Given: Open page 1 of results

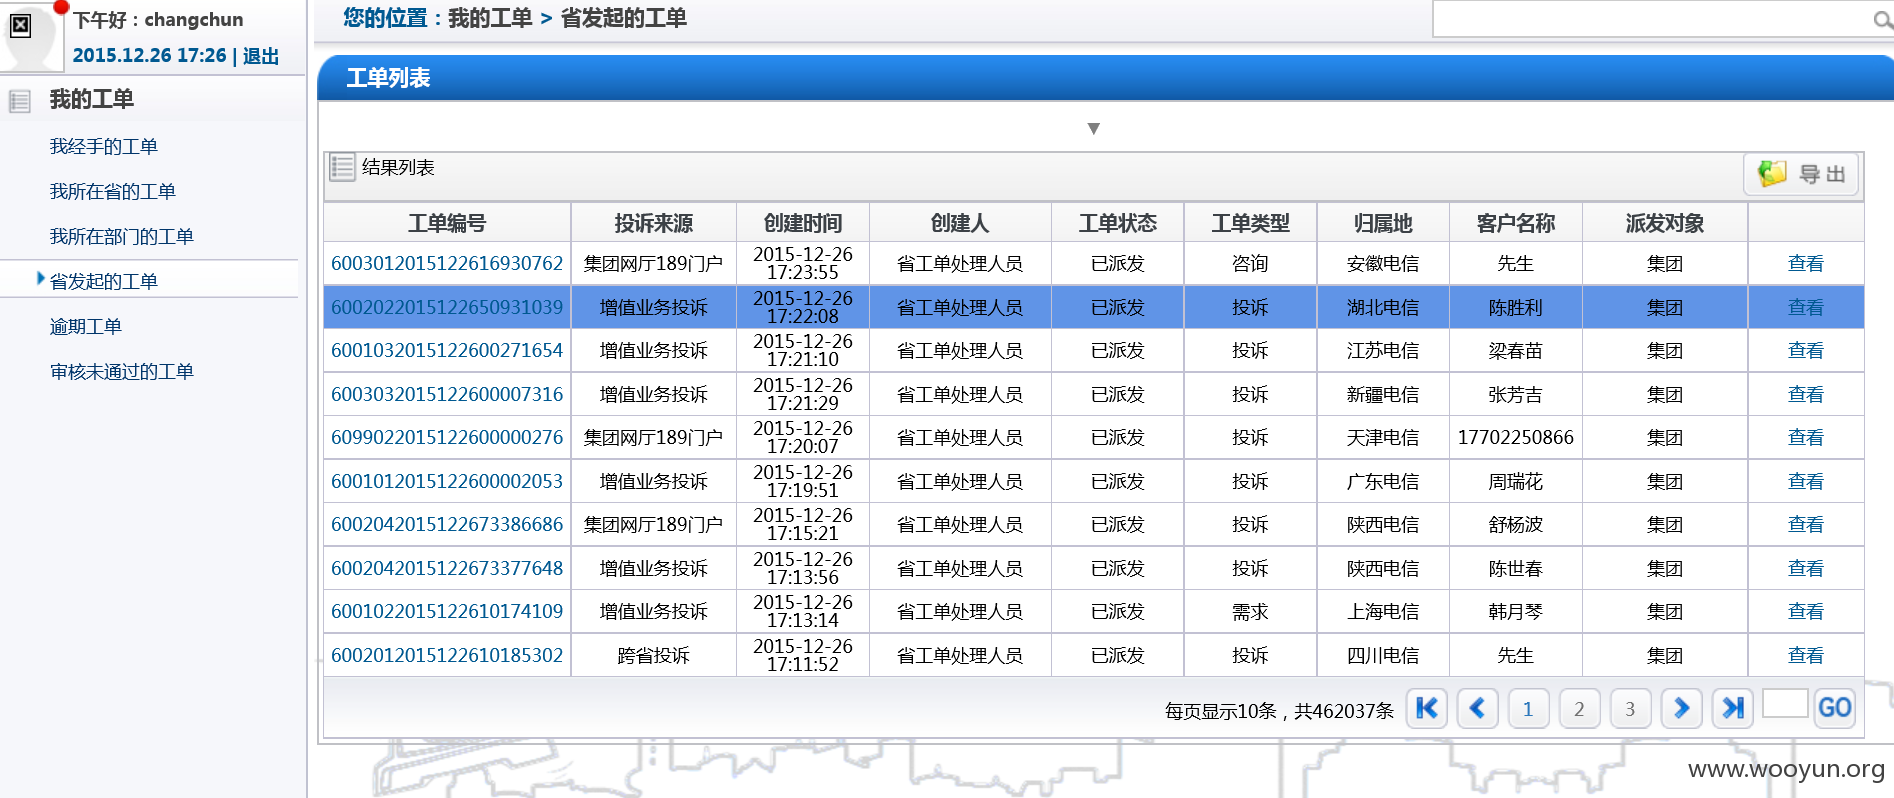Looking at the screenshot, I should click(1529, 709).
